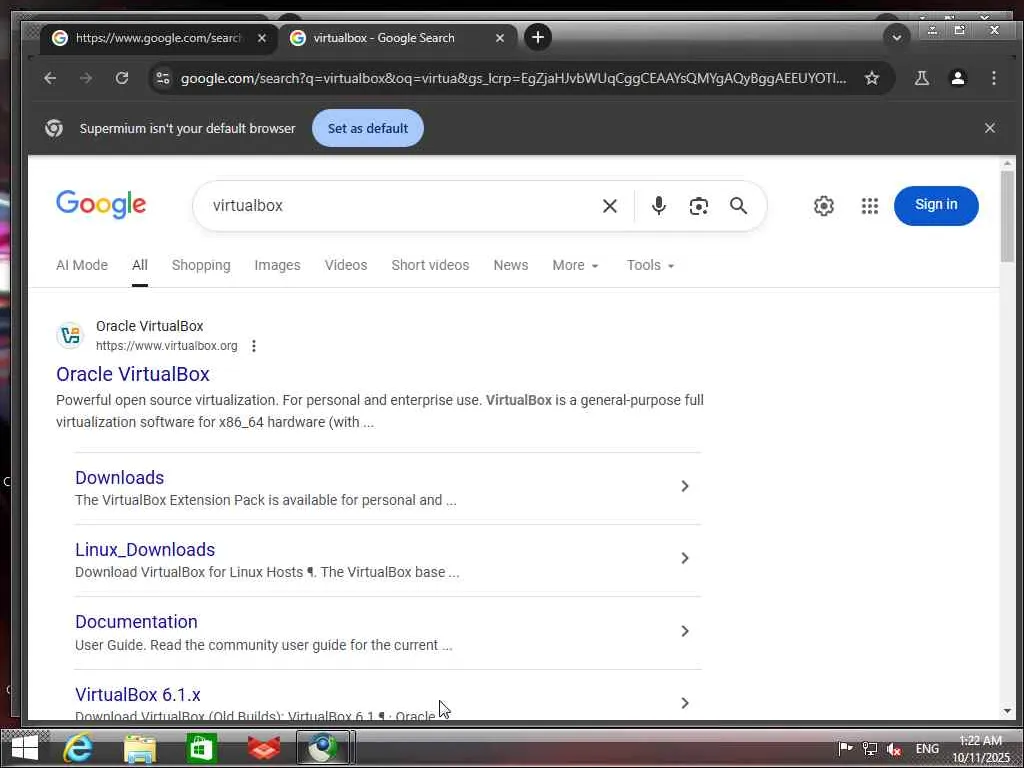Open the Windows Start button
Viewport: 1024px width, 768px height.
click(25, 748)
